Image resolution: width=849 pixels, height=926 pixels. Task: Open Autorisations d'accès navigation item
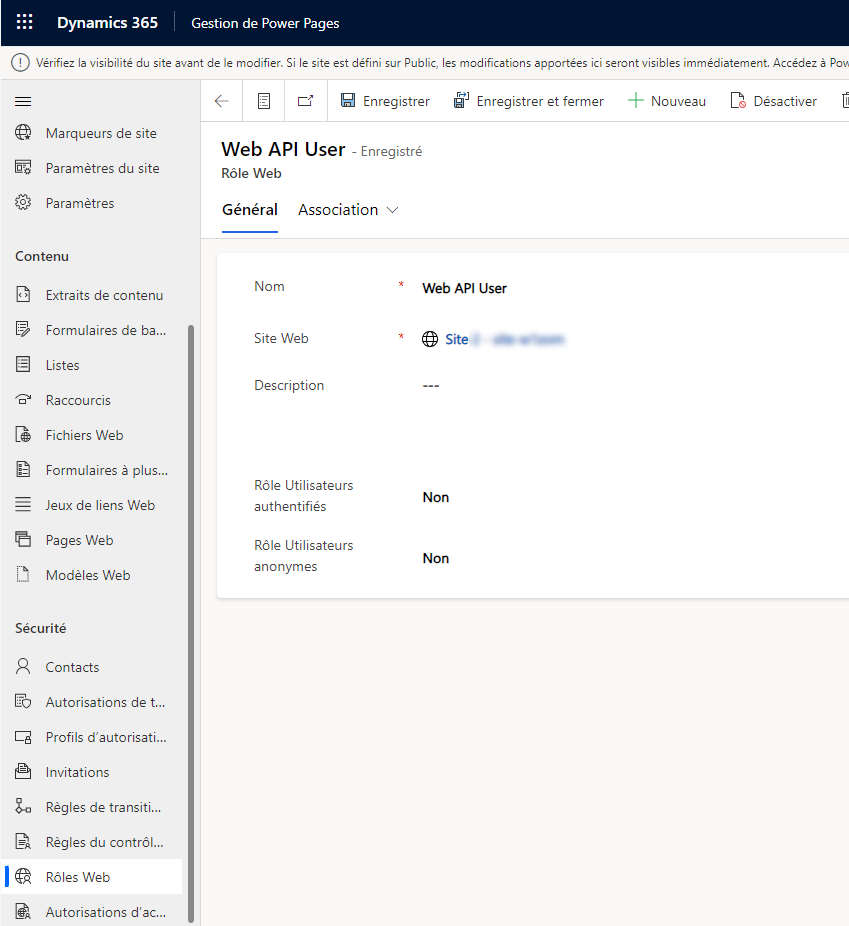[91, 912]
